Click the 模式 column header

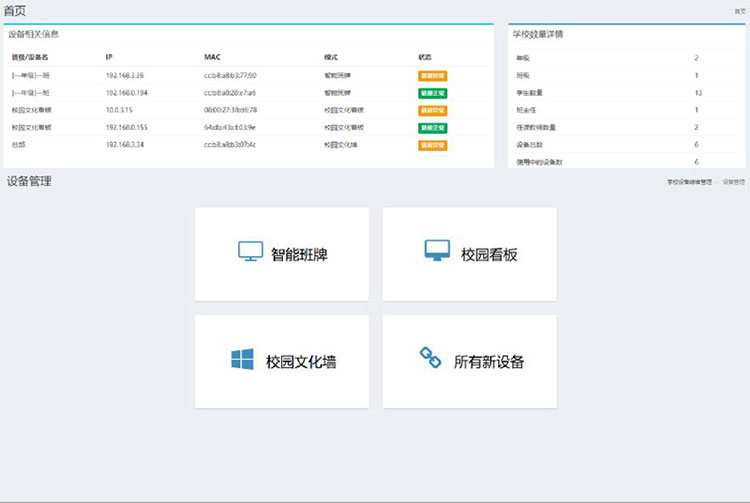click(331, 57)
